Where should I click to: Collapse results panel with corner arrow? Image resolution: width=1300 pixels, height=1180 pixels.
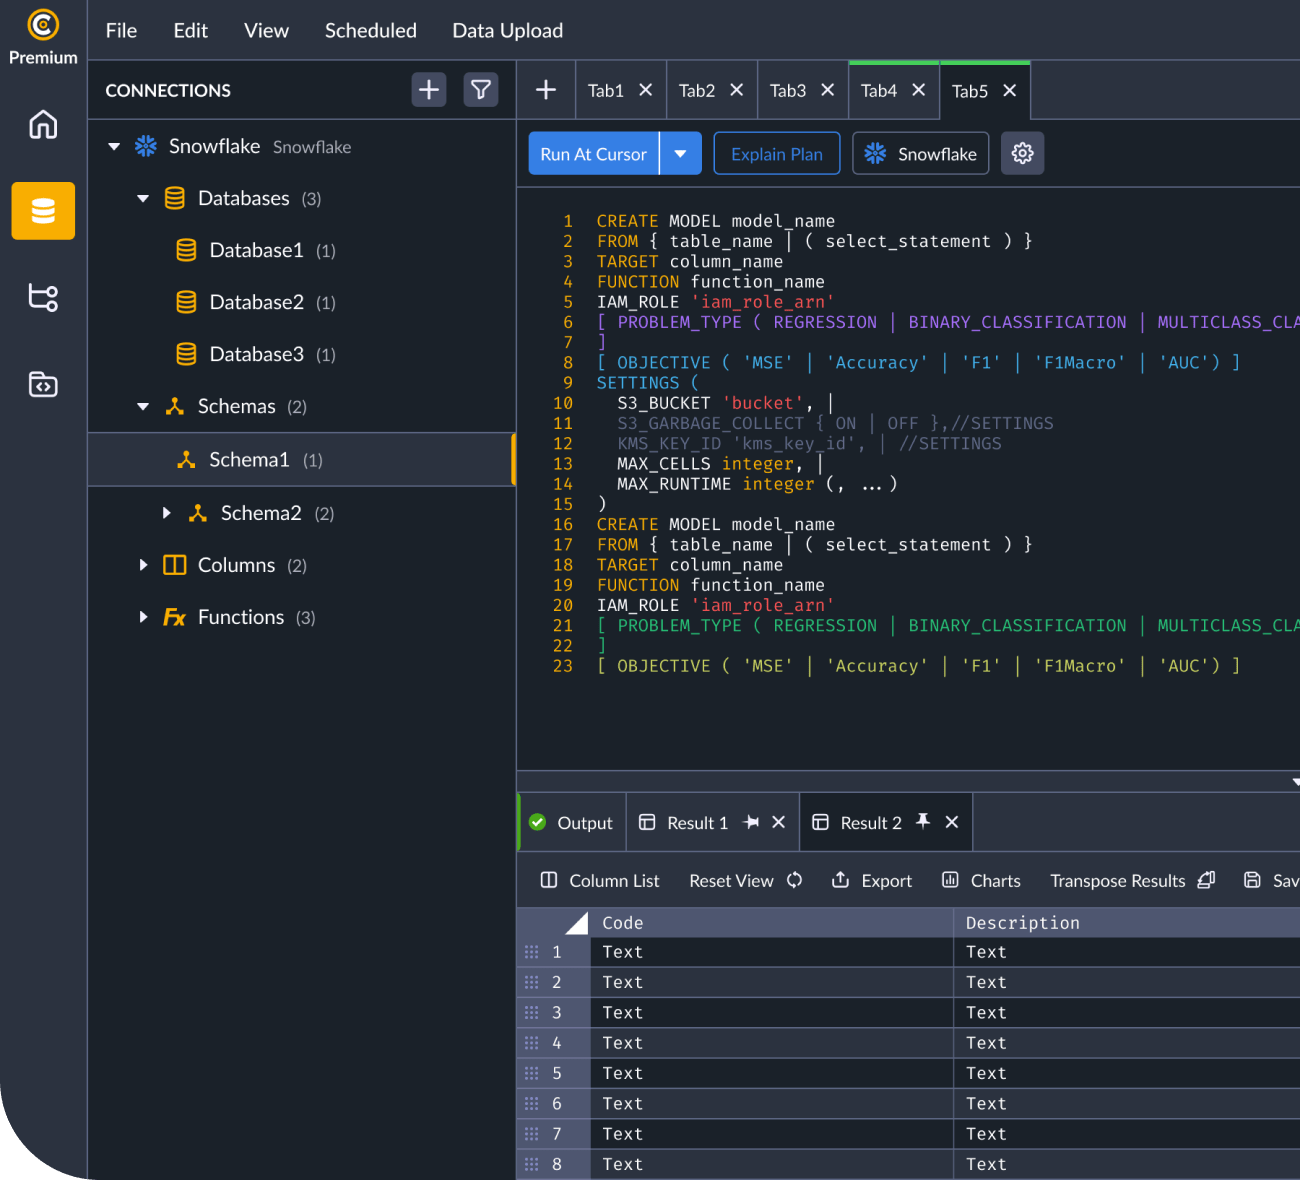click(x=1294, y=782)
